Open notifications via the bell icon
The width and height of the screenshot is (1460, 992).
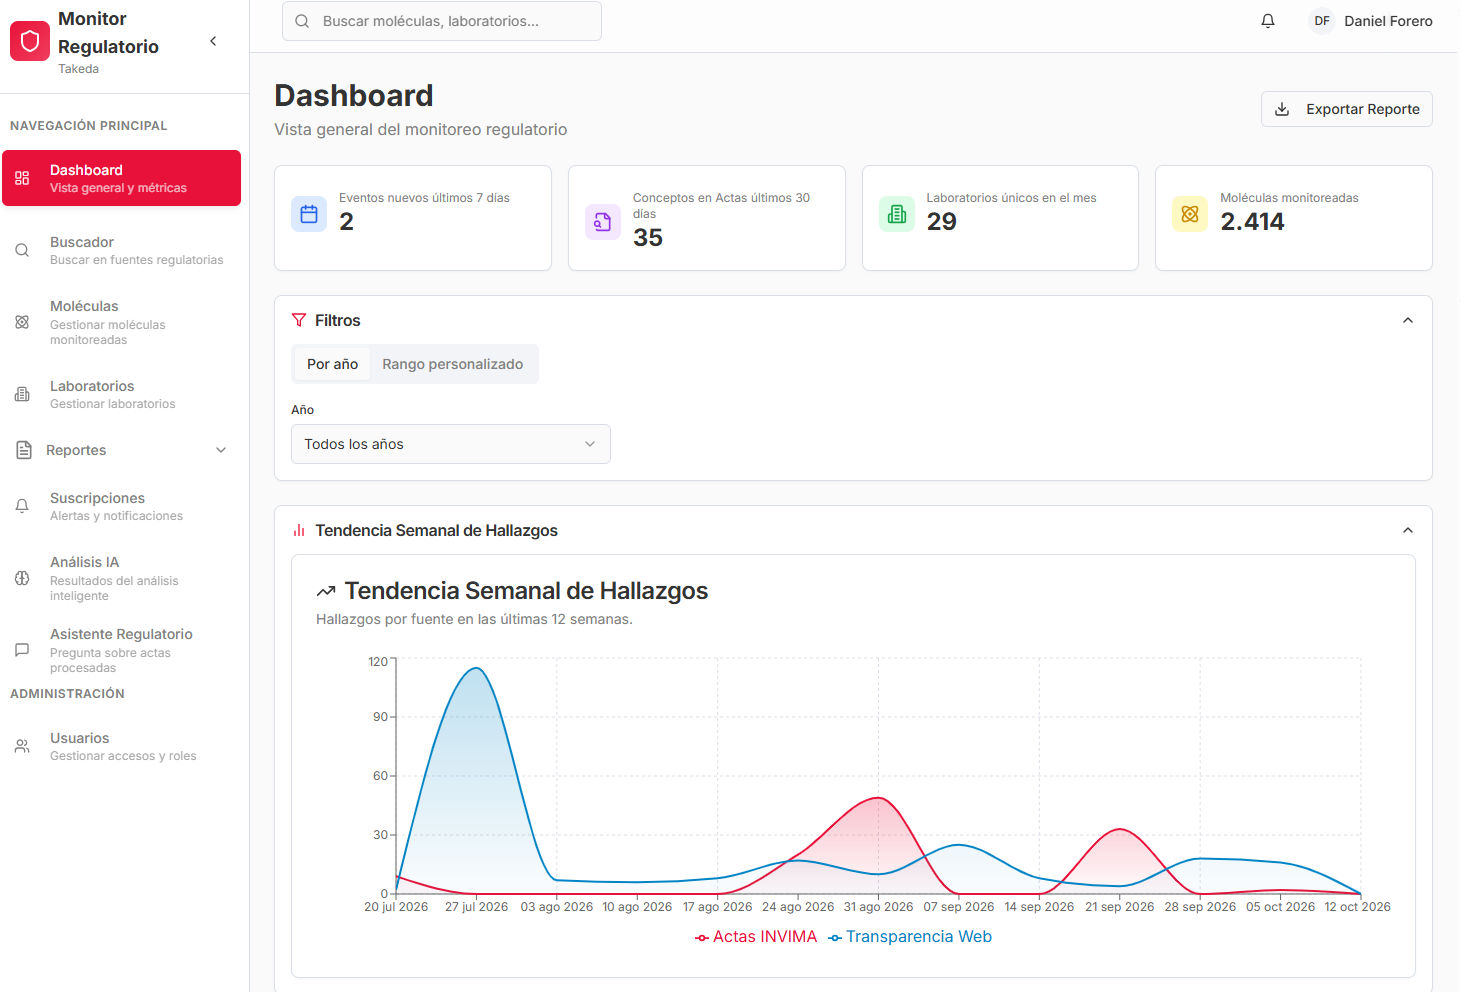[1268, 21]
